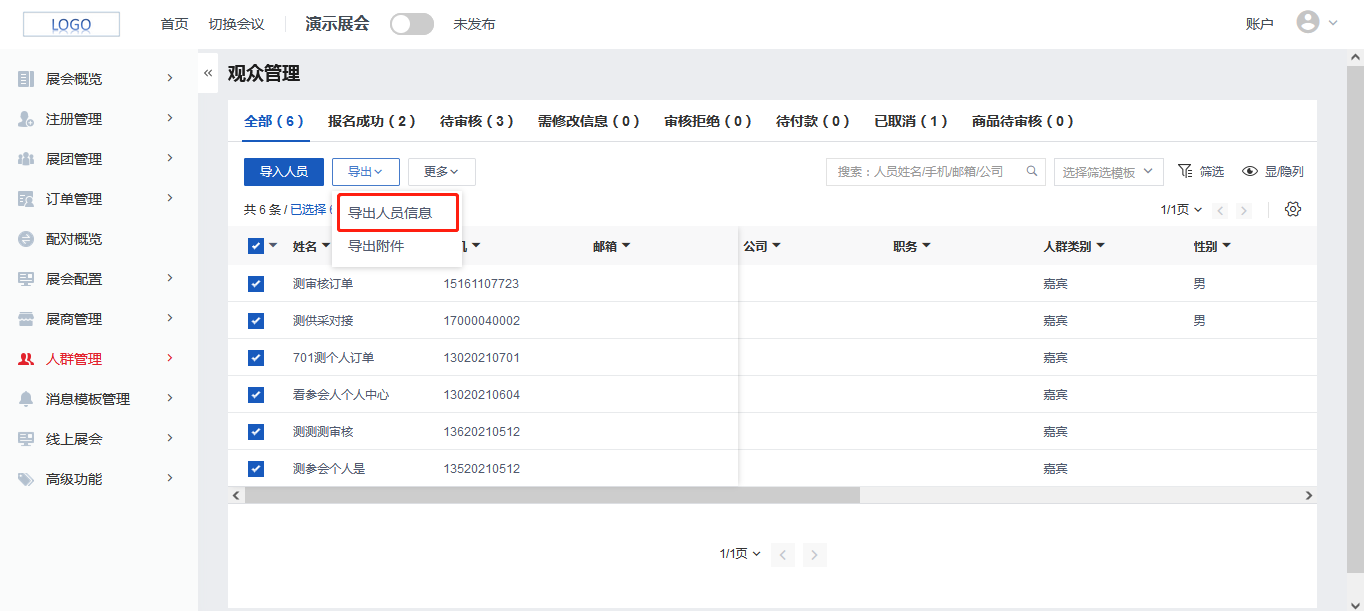Click the 首页 link
This screenshot has height=611, width=1364.
pos(174,24)
